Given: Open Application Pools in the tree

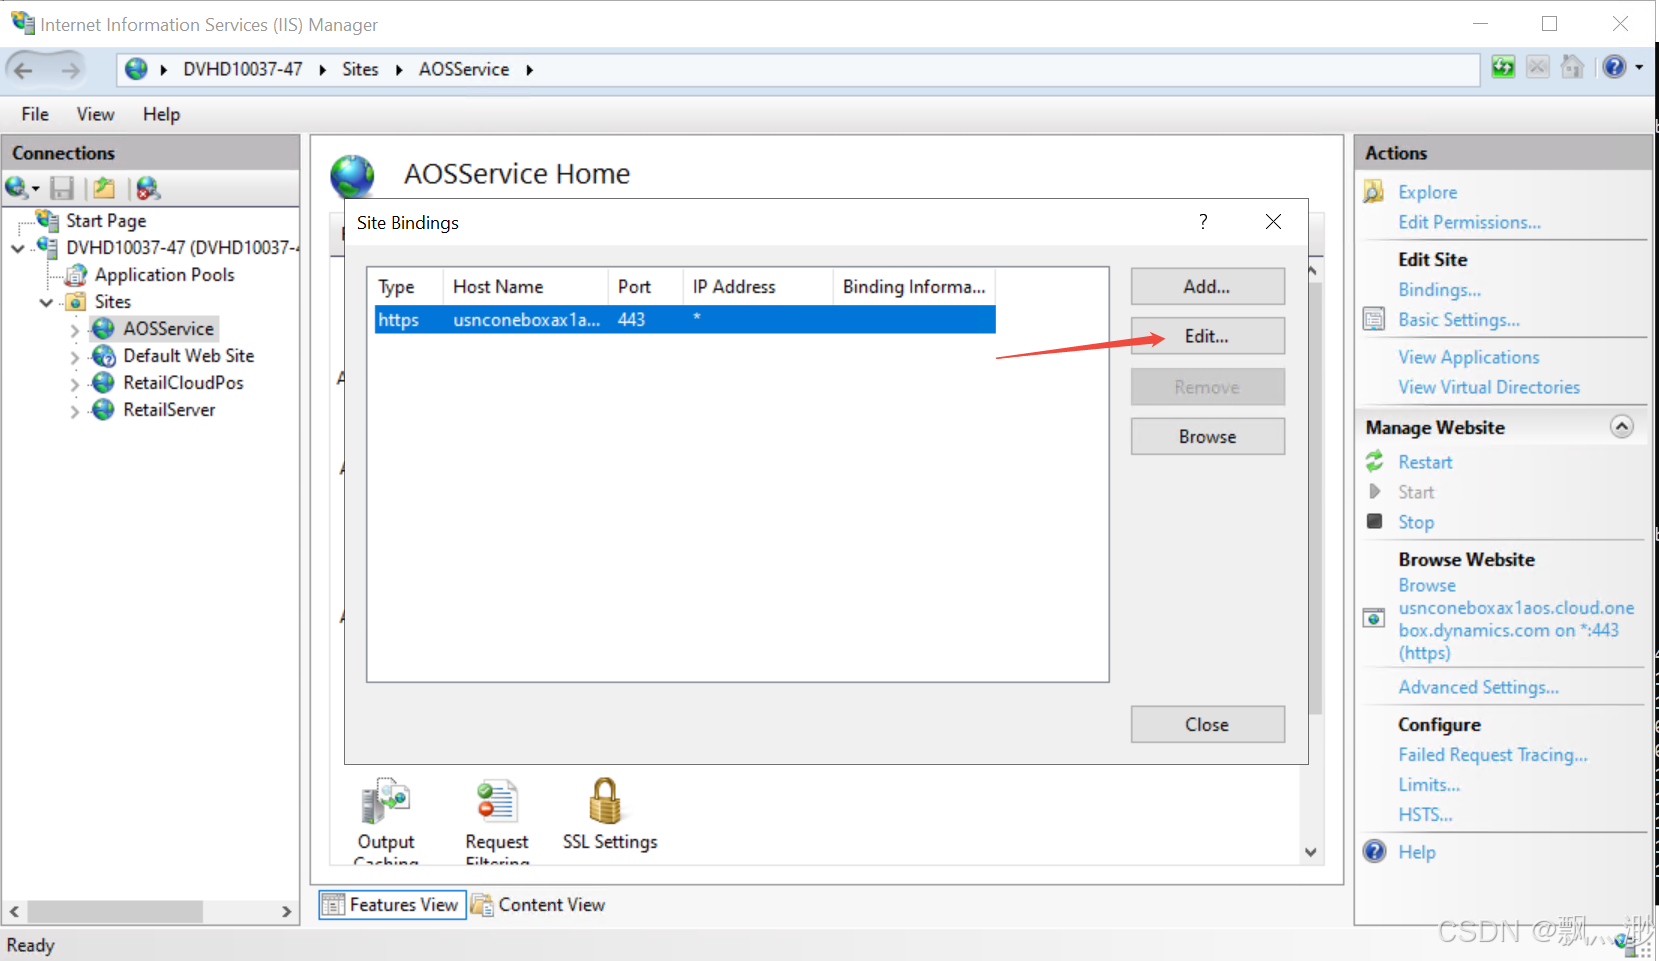Looking at the screenshot, I should click(x=164, y=274).
